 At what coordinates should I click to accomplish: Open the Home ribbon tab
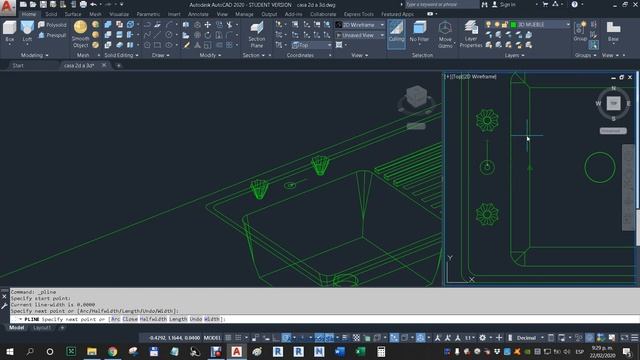(x=29, y=14)
